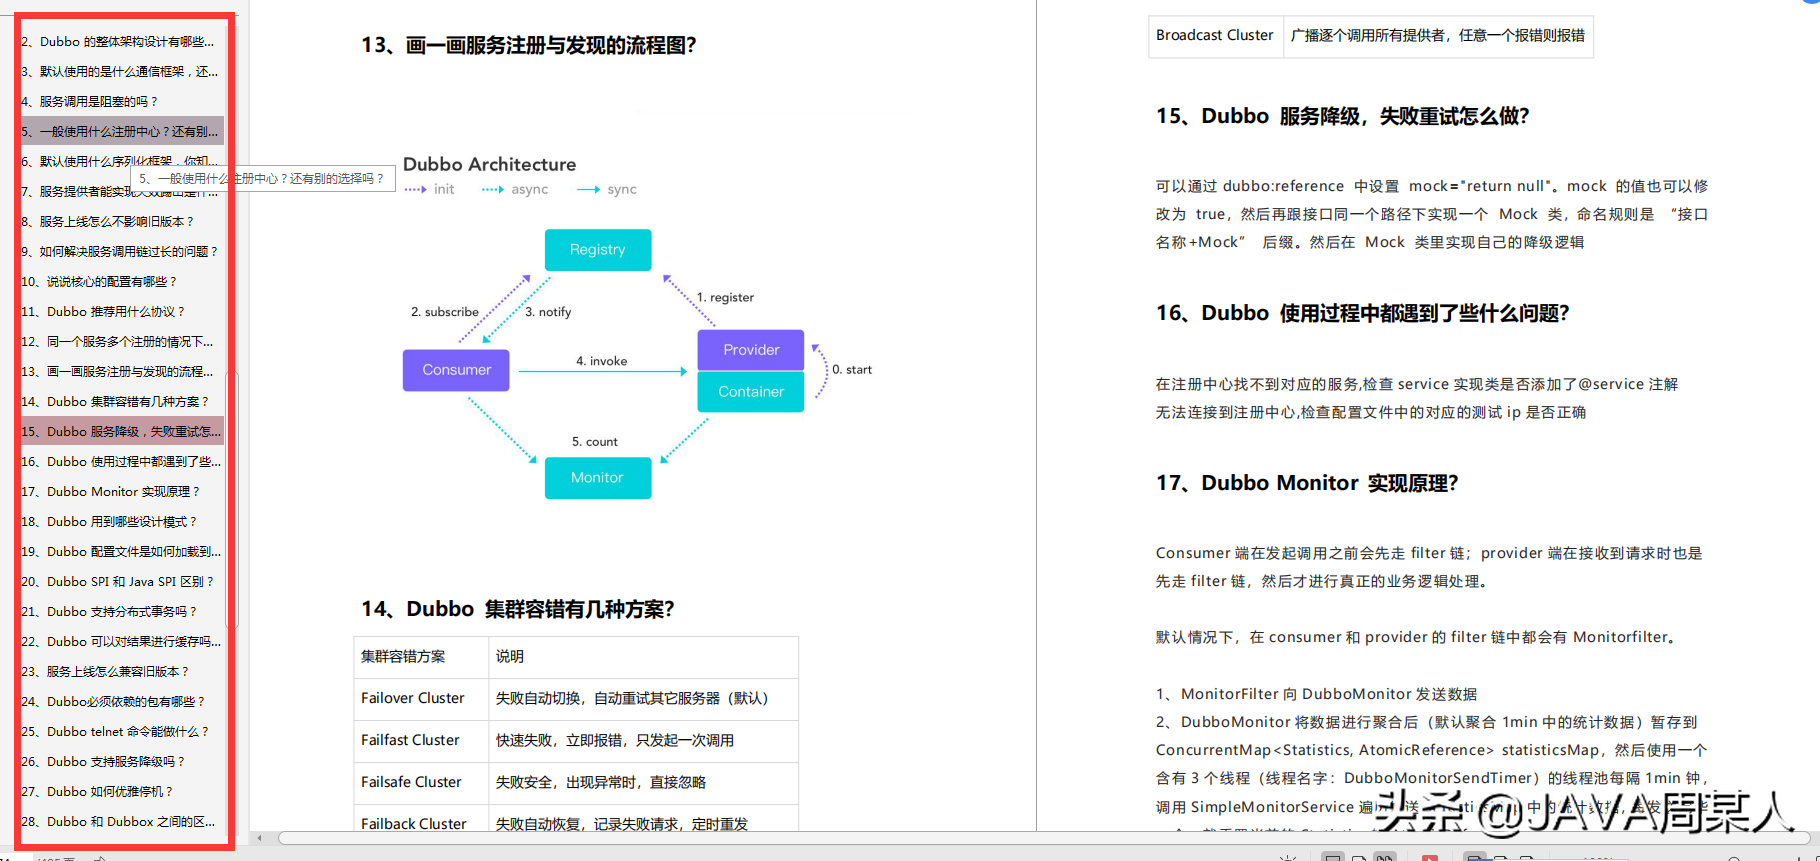Viewport: 1820px width, 861px height.
Task: Click the Monitor box in the diagram
Action: (x=598, y=478)
